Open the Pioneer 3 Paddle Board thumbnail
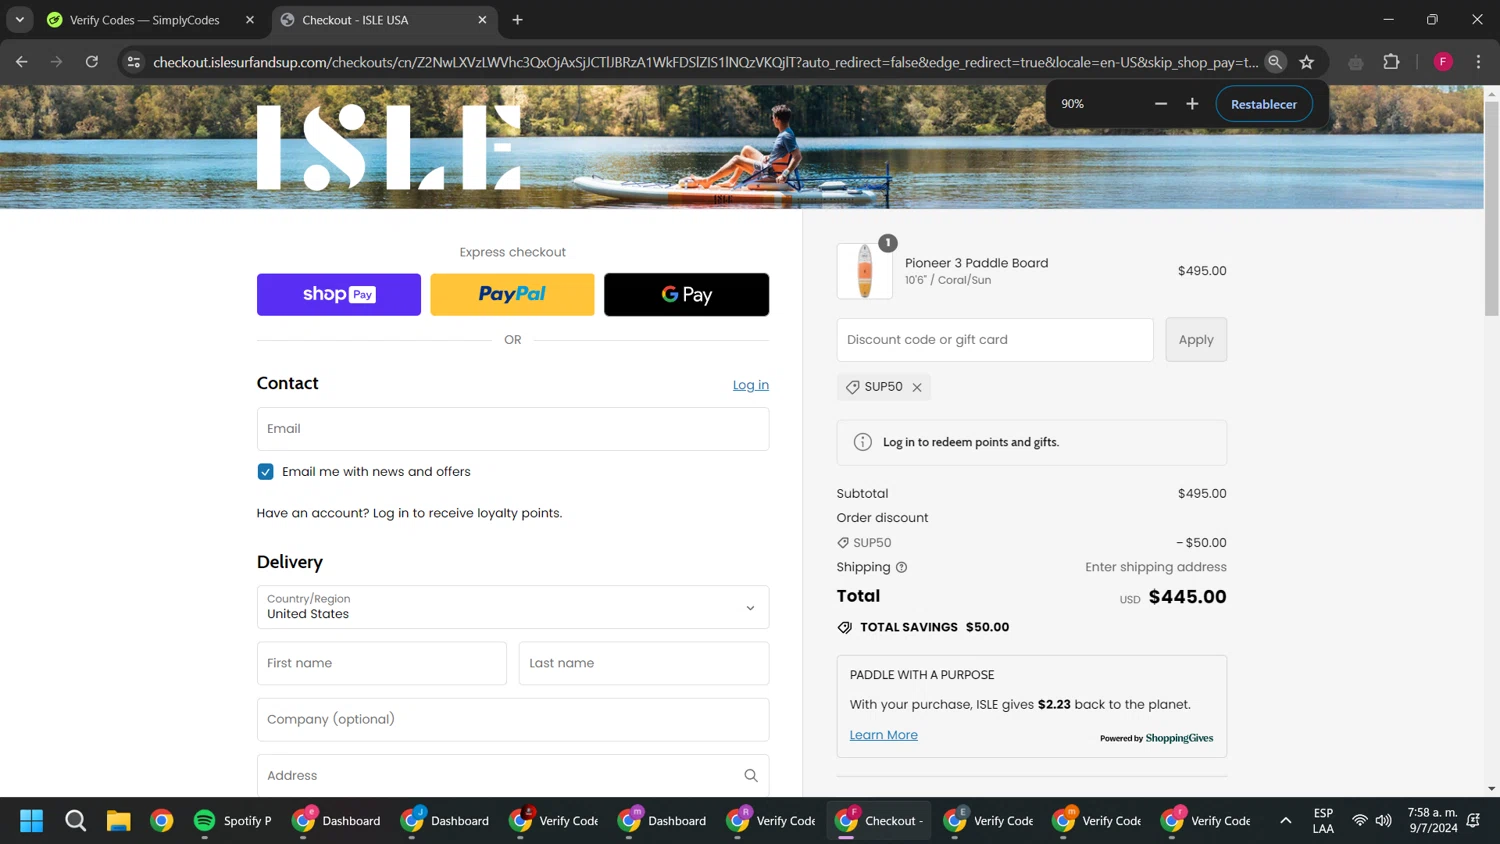The width and height of the screenshot is (1500, 844). click(x=865, y=271)
